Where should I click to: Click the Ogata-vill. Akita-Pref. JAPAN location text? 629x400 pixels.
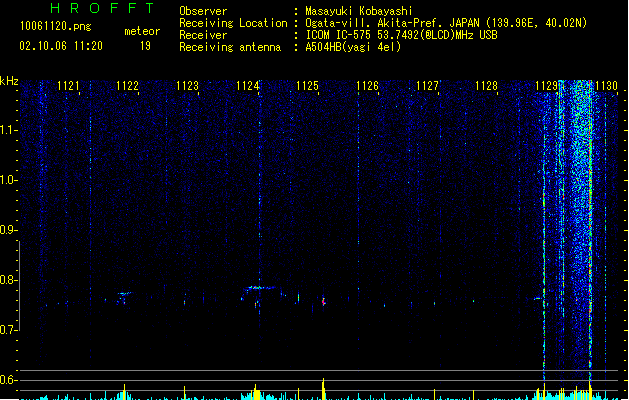(x=446, y=23)
